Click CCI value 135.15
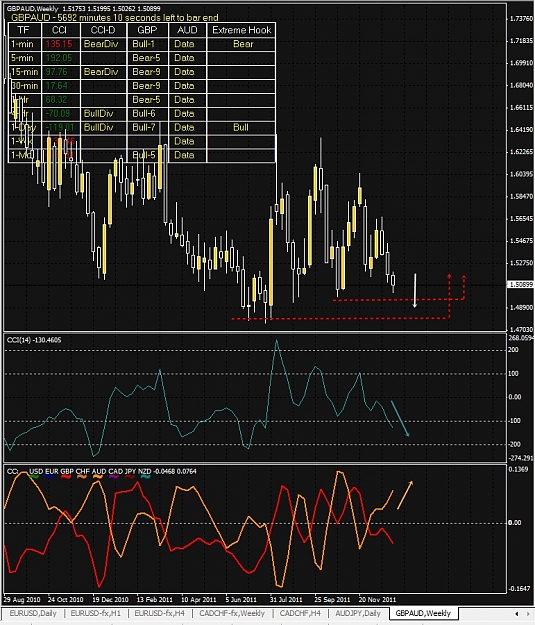535x625 pixels. point(59,44)
